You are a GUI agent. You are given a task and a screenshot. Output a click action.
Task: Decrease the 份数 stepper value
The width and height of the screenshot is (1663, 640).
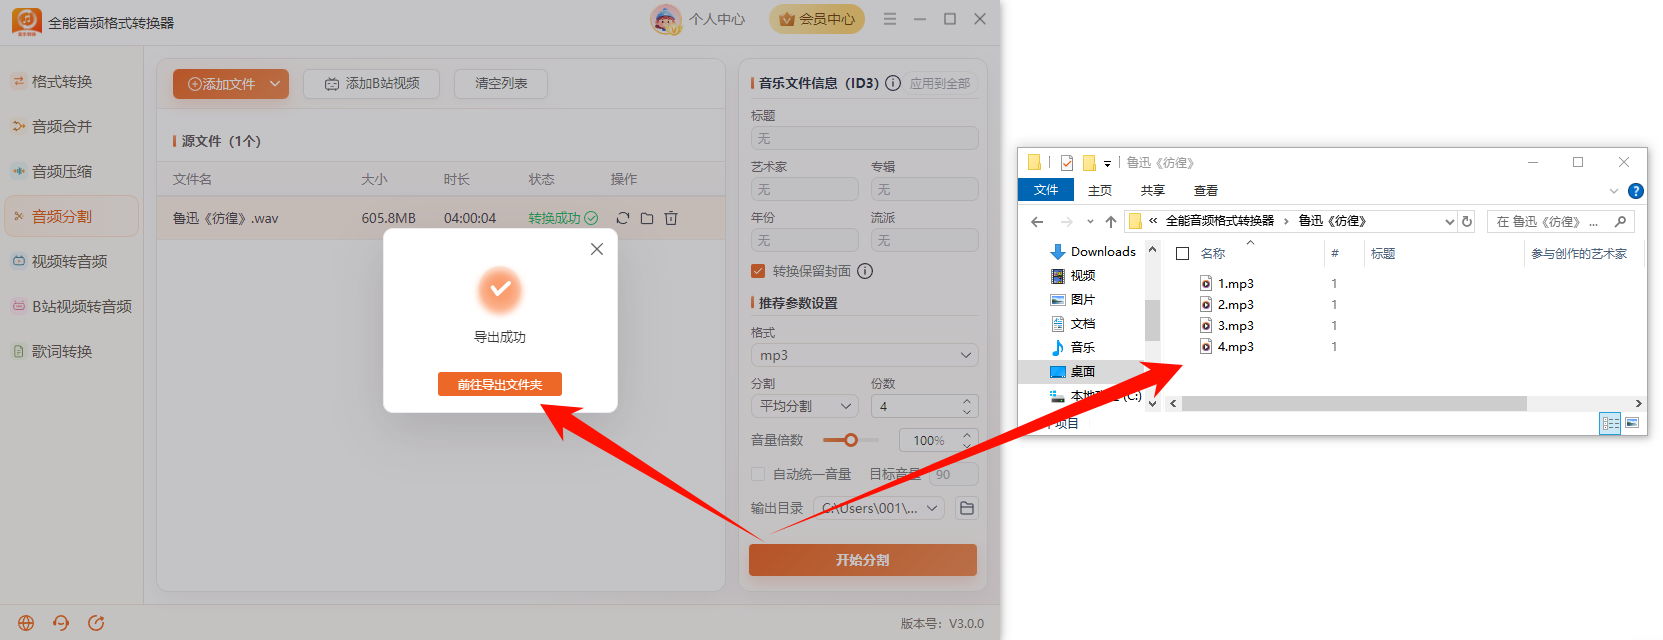pyautogui.click(x=967, y=411)
